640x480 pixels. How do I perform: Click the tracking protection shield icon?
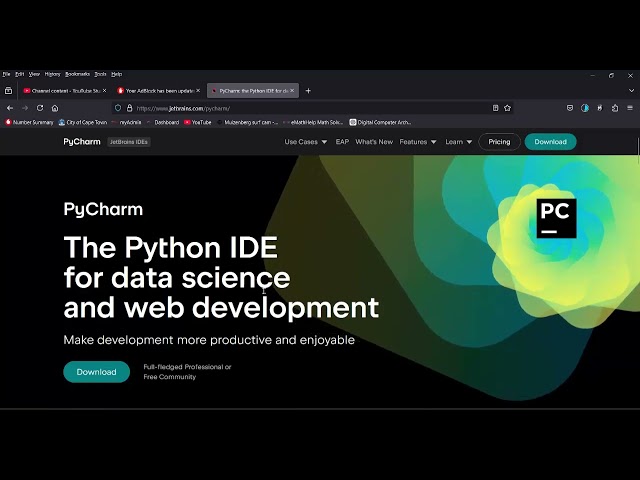118,108
